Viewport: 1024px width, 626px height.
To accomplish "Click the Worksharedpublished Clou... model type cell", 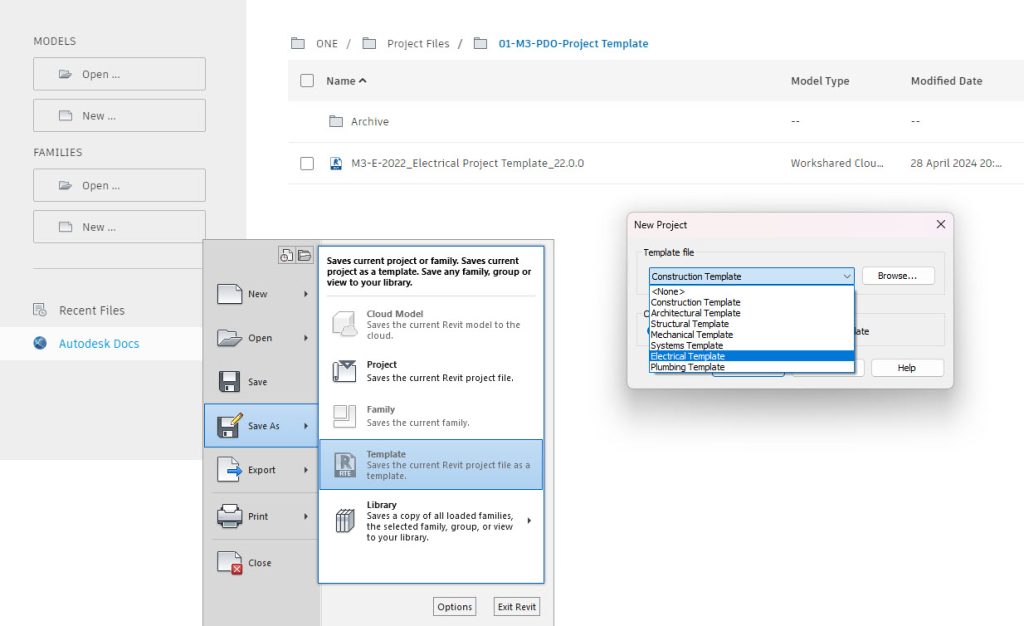I will tap(837, 163).
